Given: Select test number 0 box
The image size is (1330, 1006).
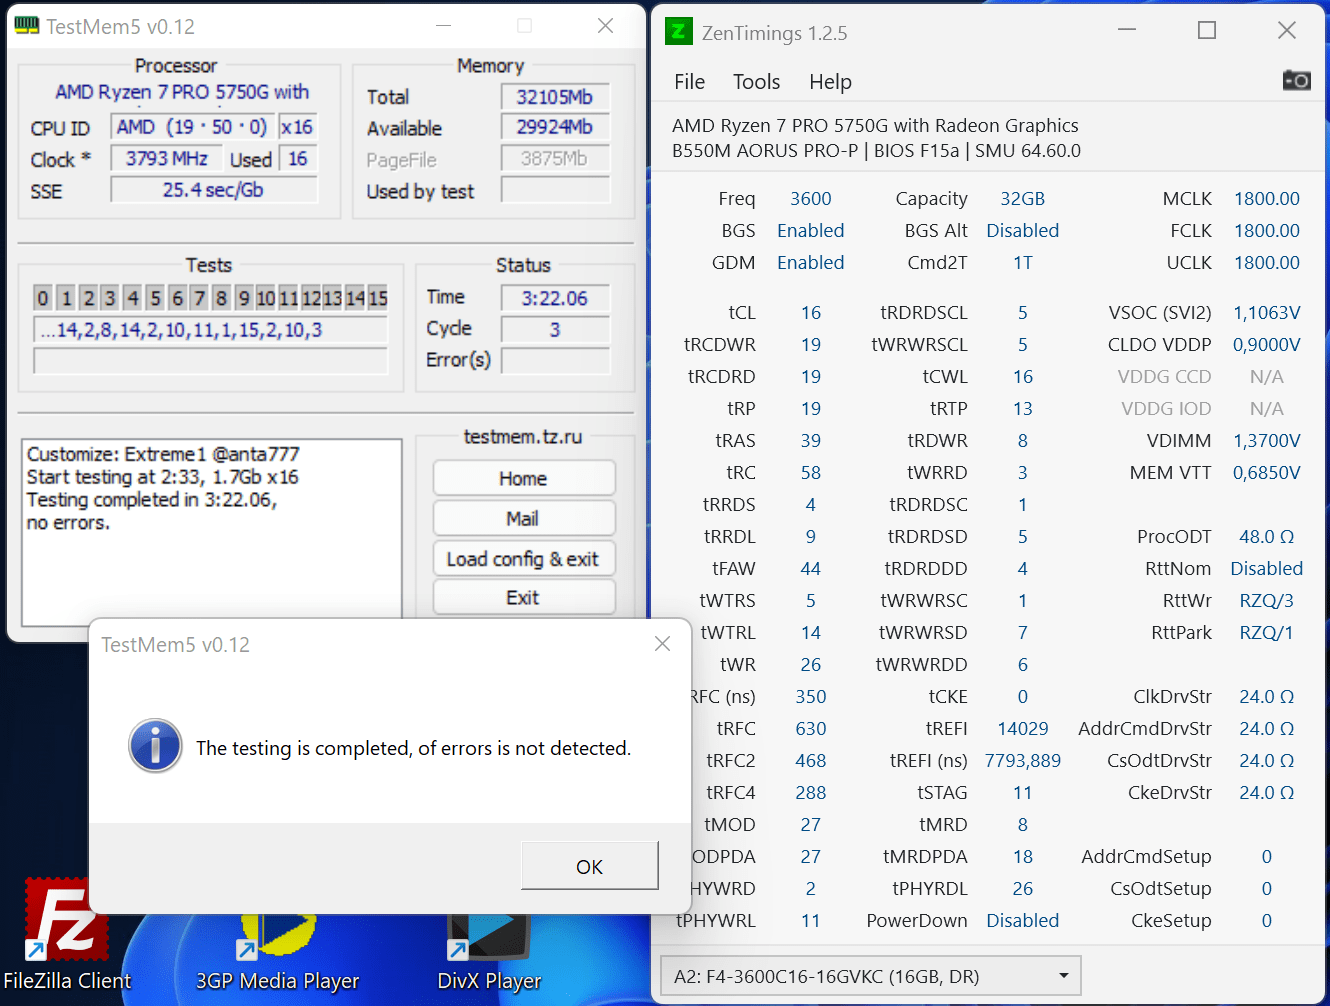Looking at the screenshot, I should coord(43,298).
